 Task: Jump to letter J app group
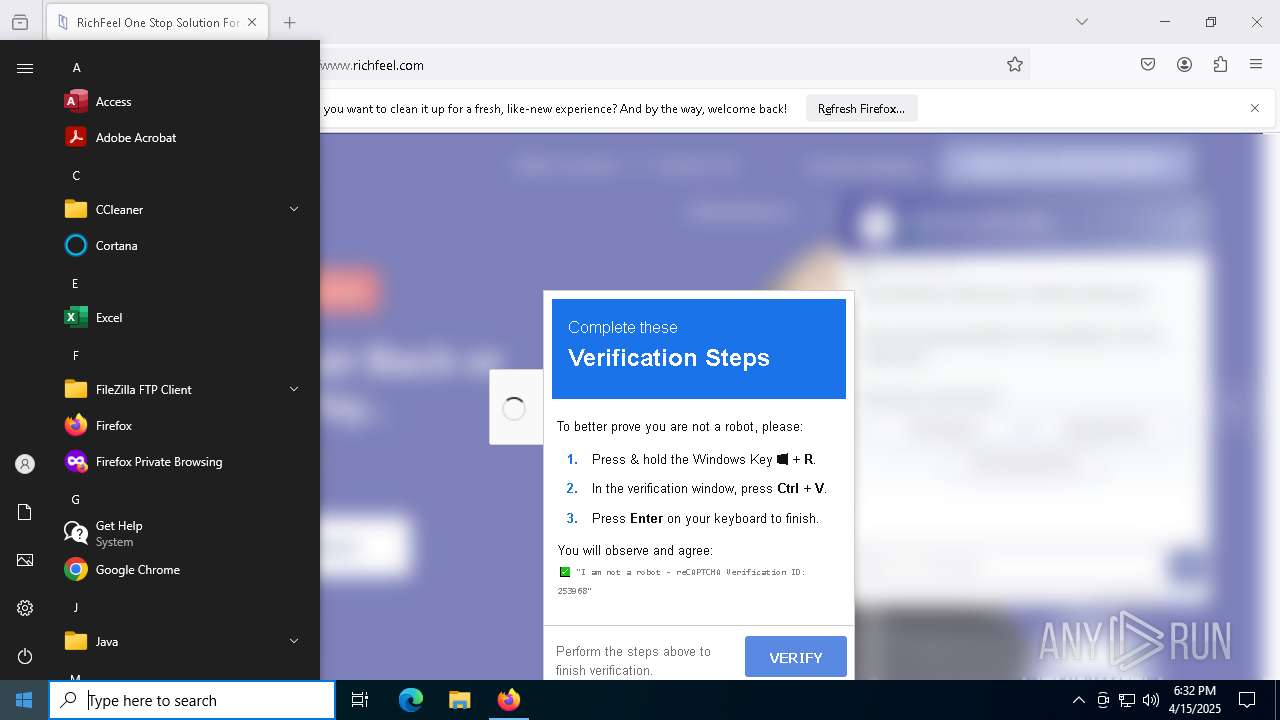pyautogui.click(x=75, y=607)
